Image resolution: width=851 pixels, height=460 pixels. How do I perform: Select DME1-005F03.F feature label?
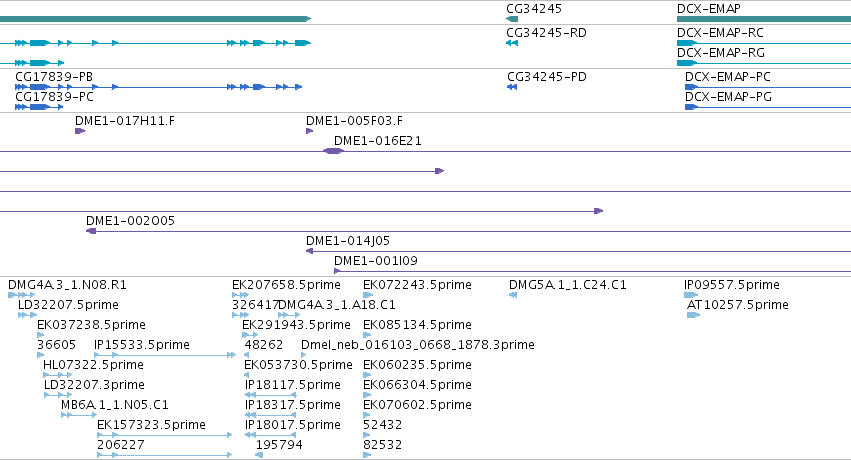click(354, 120)
